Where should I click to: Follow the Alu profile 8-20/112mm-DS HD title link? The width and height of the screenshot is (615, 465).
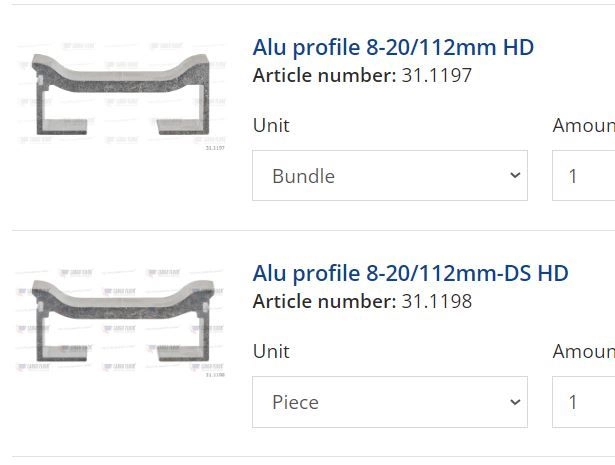pos(410,273)
